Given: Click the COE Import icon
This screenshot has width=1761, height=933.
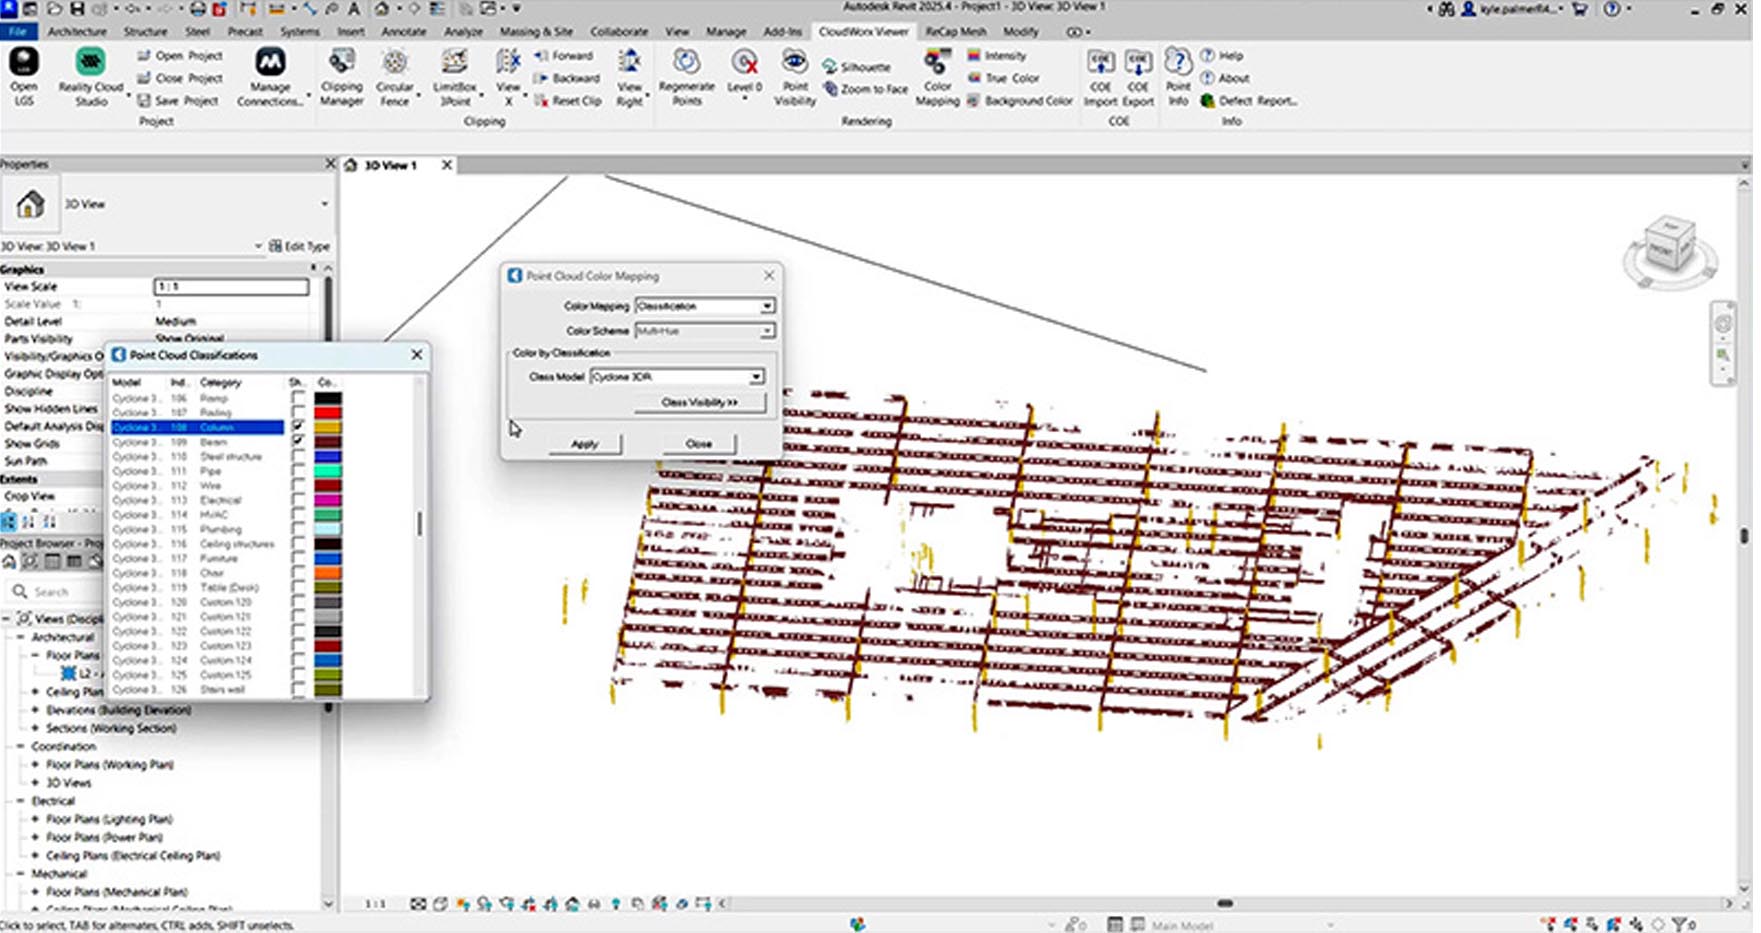Looking at the screenshot, I should coord(1100,64).
